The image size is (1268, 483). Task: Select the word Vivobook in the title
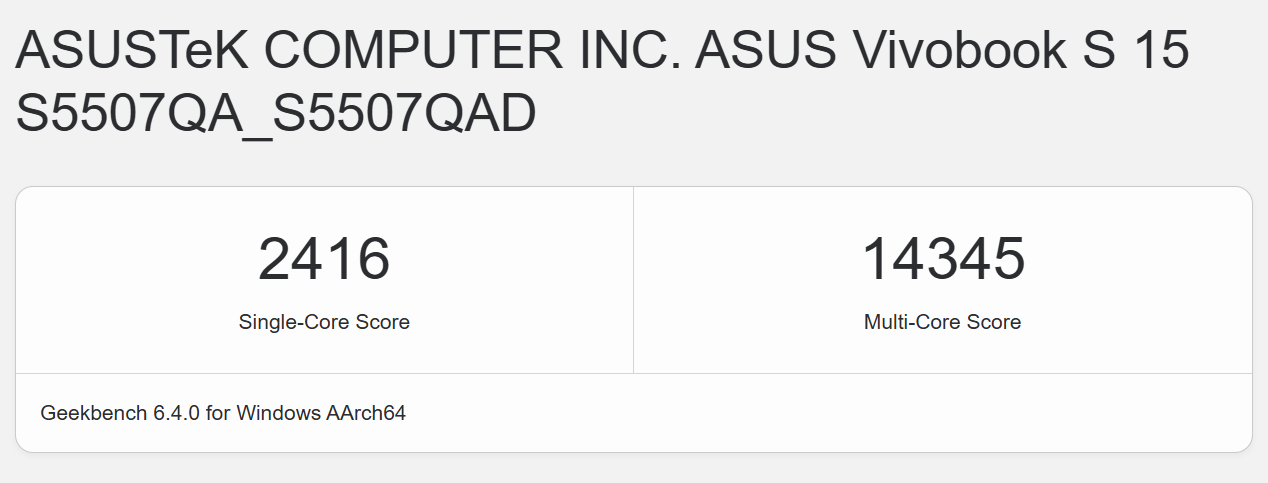[954, 51]
